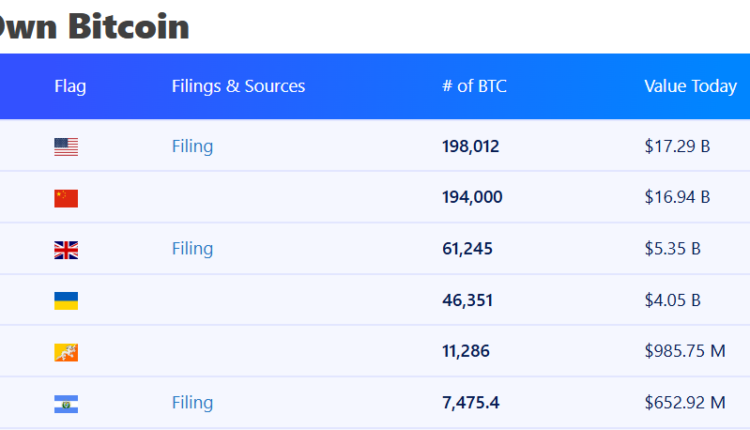Open the Filing link in the El Salvador row

coord(192,402)
